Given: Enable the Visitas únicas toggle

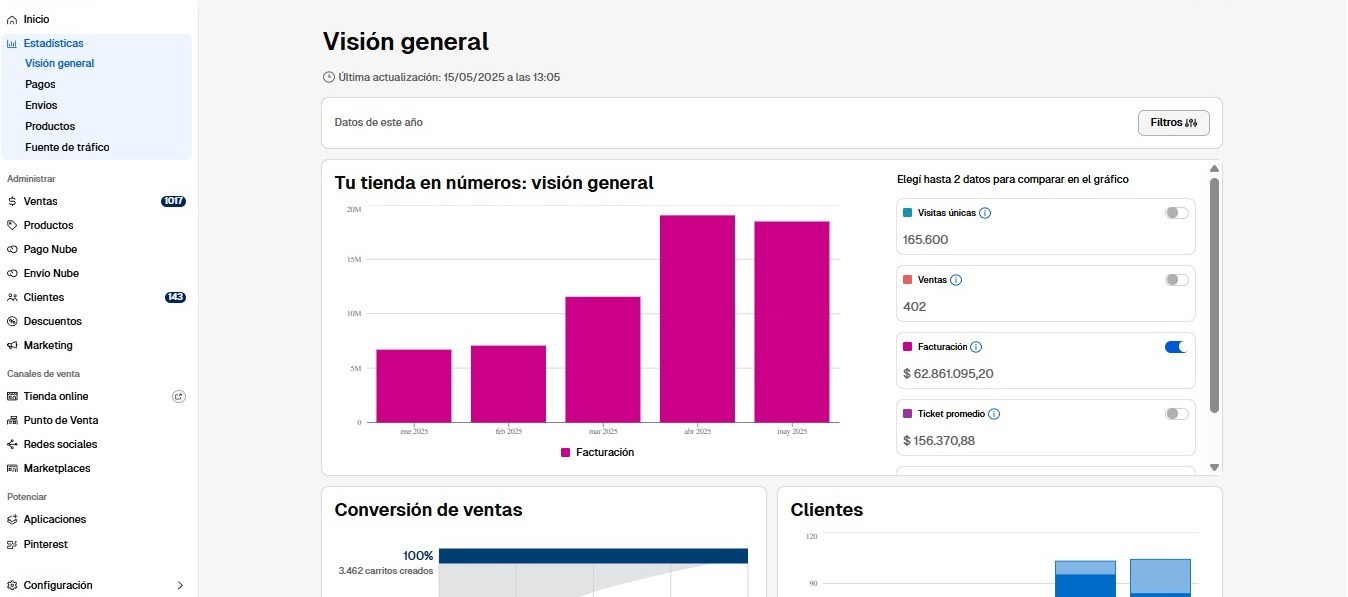Looking at the screenshot, I should tap(1176, 212).
